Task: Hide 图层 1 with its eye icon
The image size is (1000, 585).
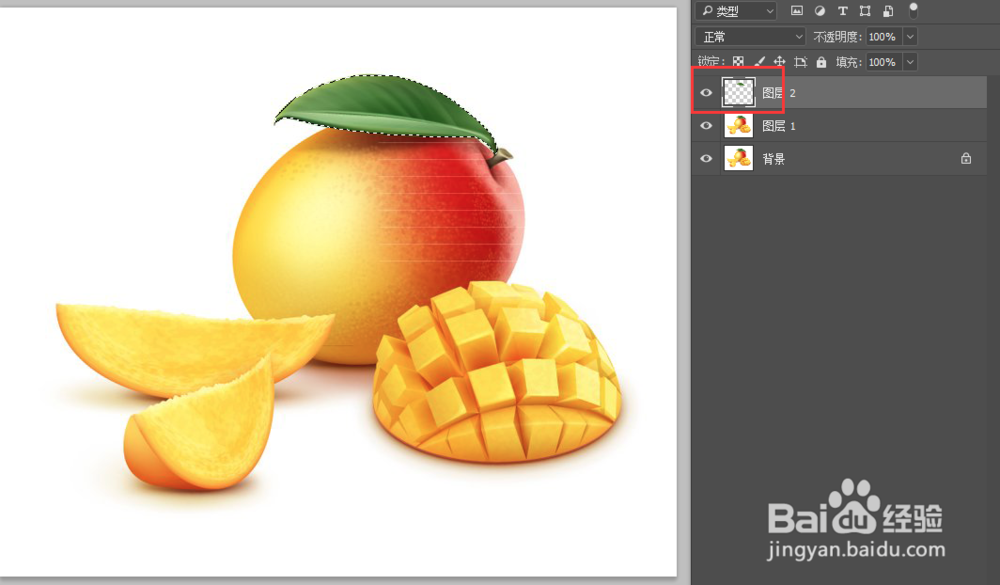Action: pyautogui.click(x=706, y=126)
